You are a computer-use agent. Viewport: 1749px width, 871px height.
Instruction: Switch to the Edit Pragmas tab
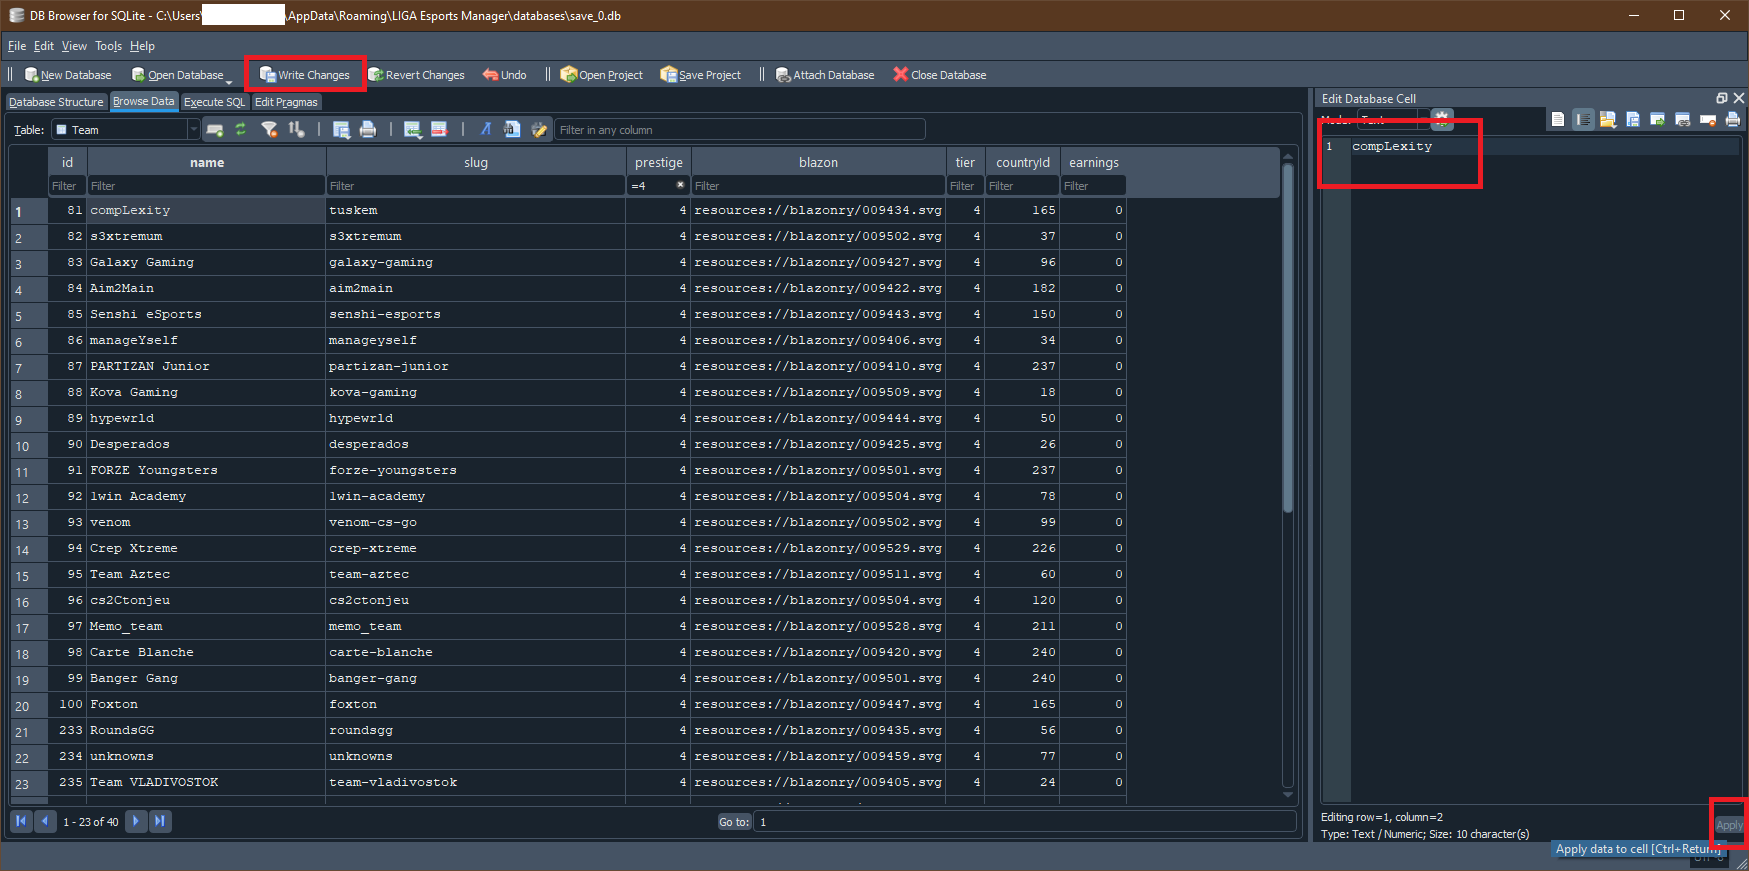point(286,102)
